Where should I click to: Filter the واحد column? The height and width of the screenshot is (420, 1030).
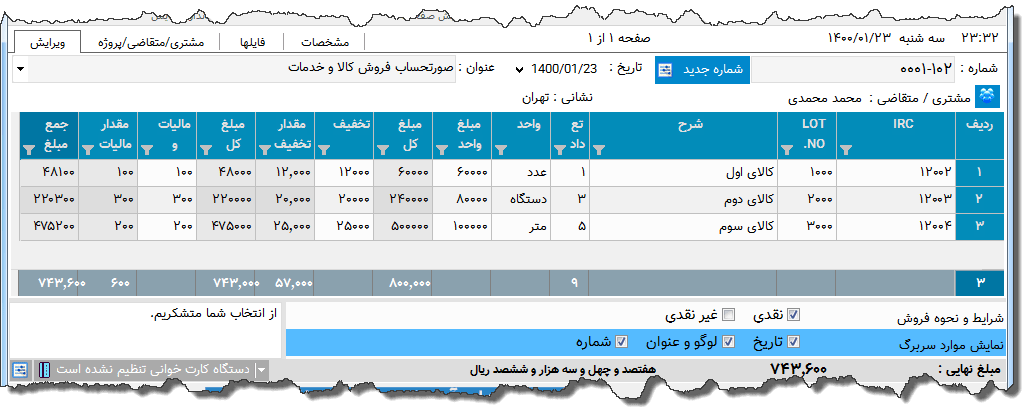[x=501, y=151]
